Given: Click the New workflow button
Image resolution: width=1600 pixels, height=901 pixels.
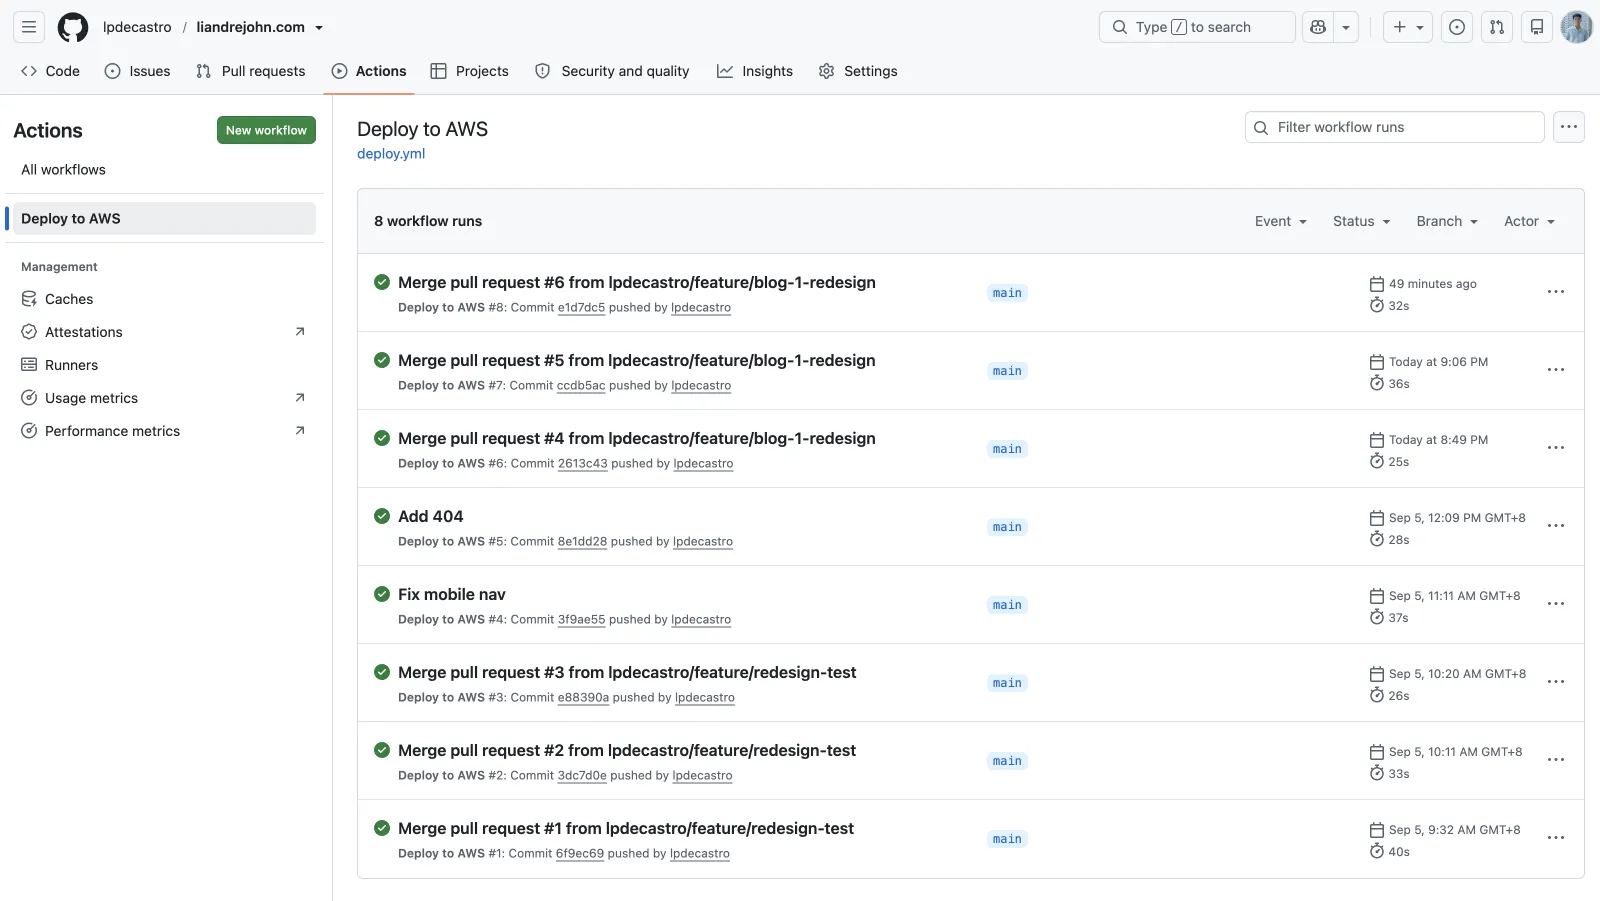Looking at the screenshot, I should [266, 130].
